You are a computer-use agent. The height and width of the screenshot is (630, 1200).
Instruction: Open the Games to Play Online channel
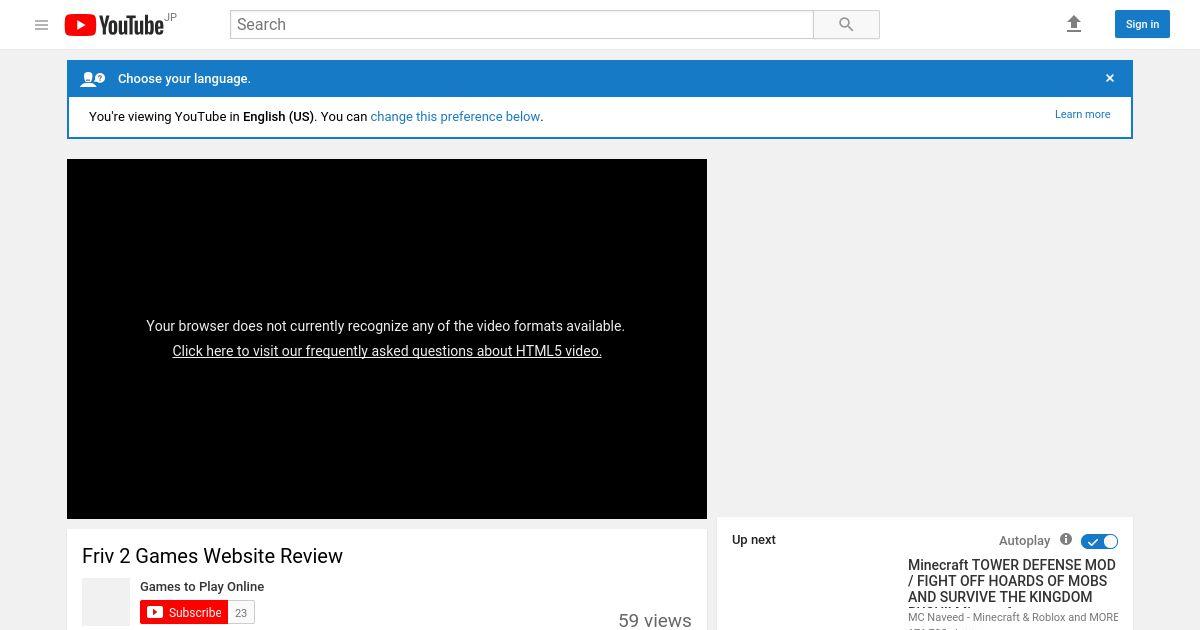coord(202,586)
